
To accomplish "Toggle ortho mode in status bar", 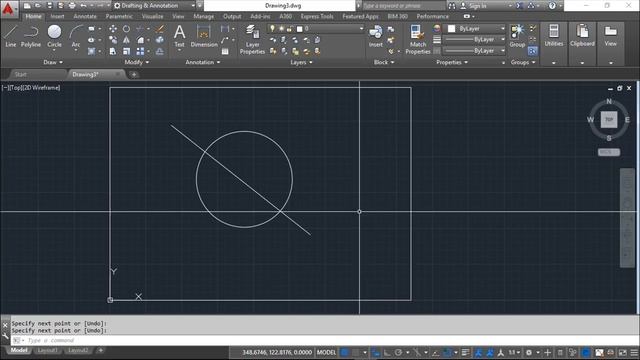I will click(387, 352).
